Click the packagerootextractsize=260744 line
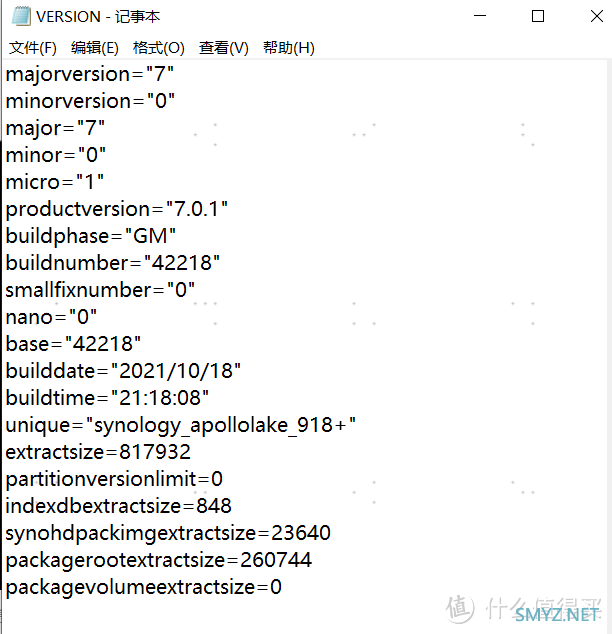Viewport: 612px width, 634px height. 158,560
